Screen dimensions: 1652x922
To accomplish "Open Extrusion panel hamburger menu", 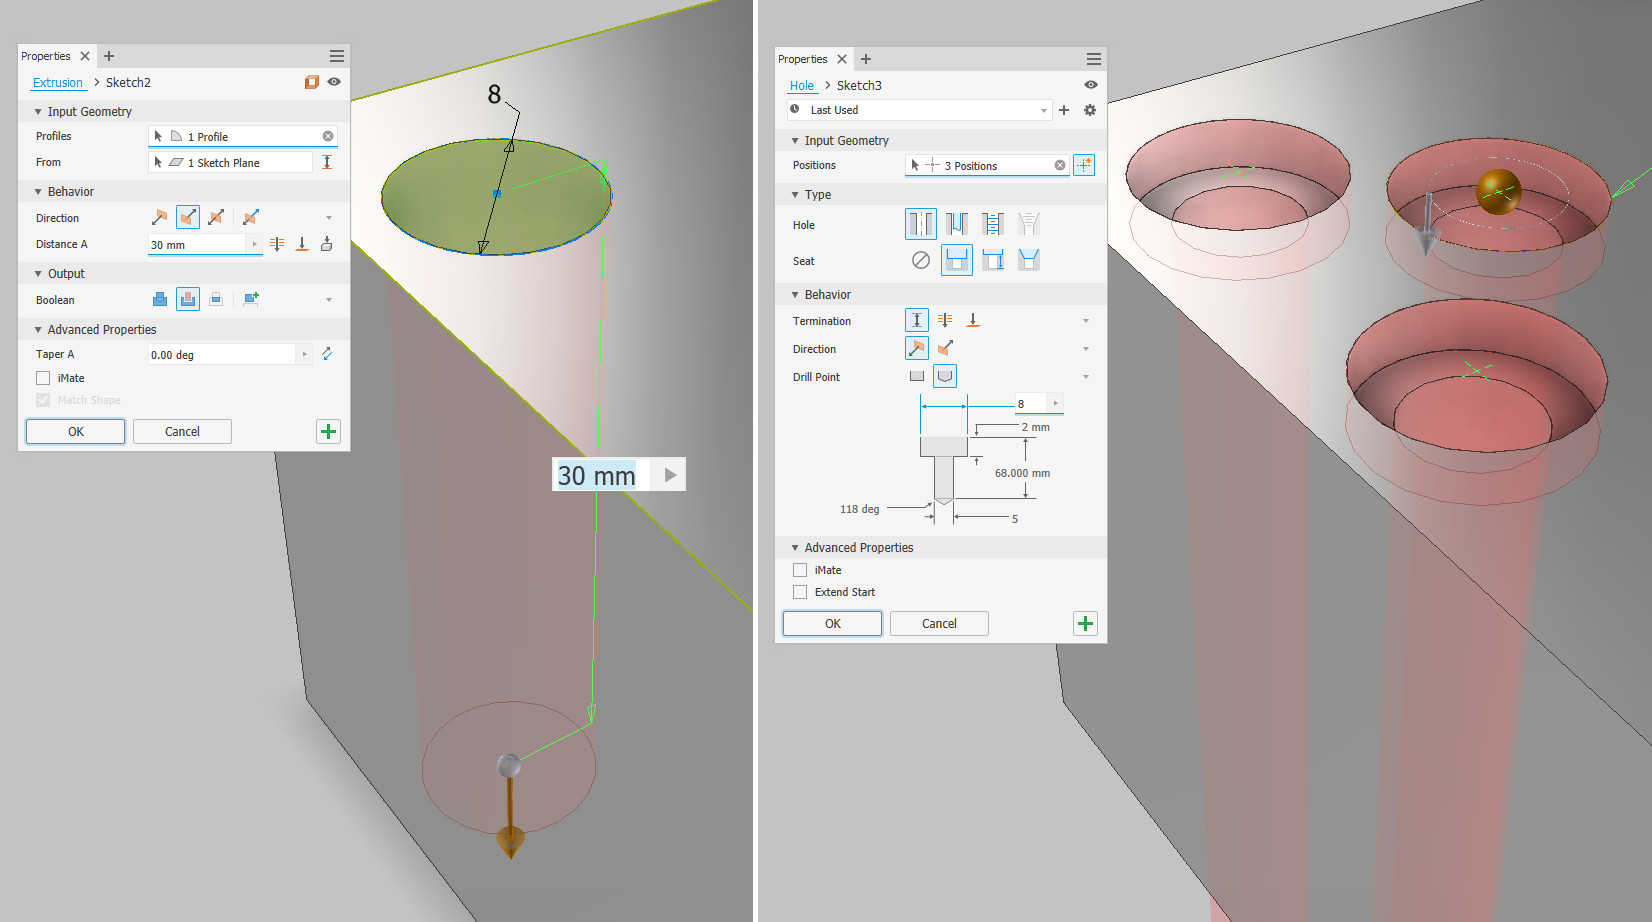I will 337,56.
